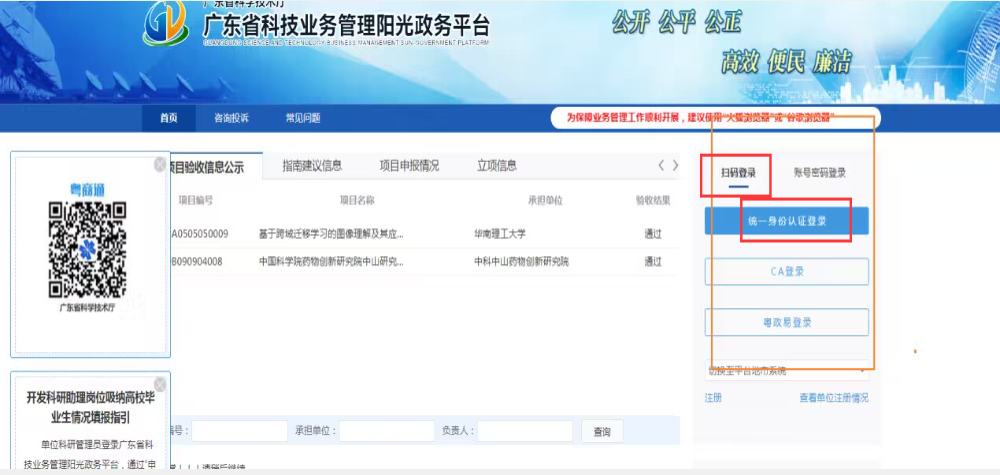Screen dimensions: 1000x475
Task: Open the 切换至平台地市系统 dropdown
Action: pyautogui.click(x=786, y=371)
